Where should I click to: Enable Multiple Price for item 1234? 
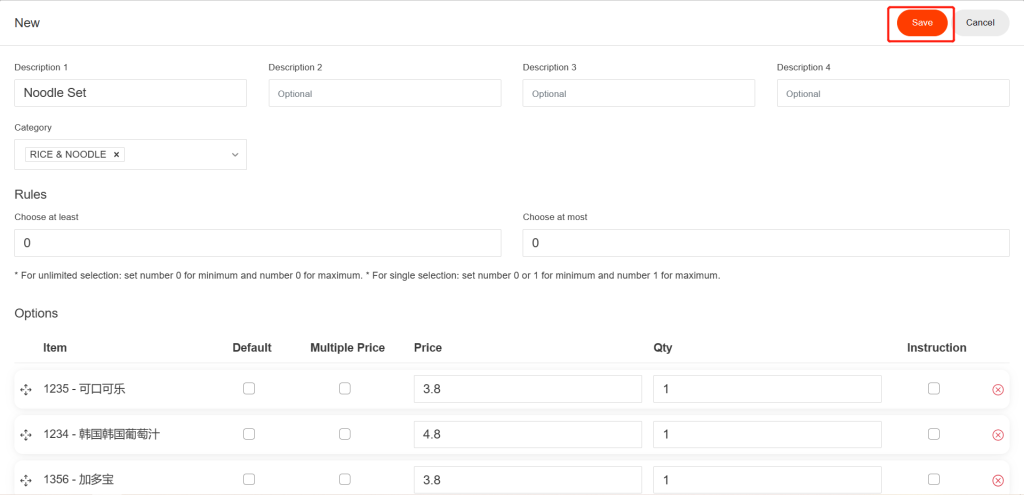(x=345, y=434)
